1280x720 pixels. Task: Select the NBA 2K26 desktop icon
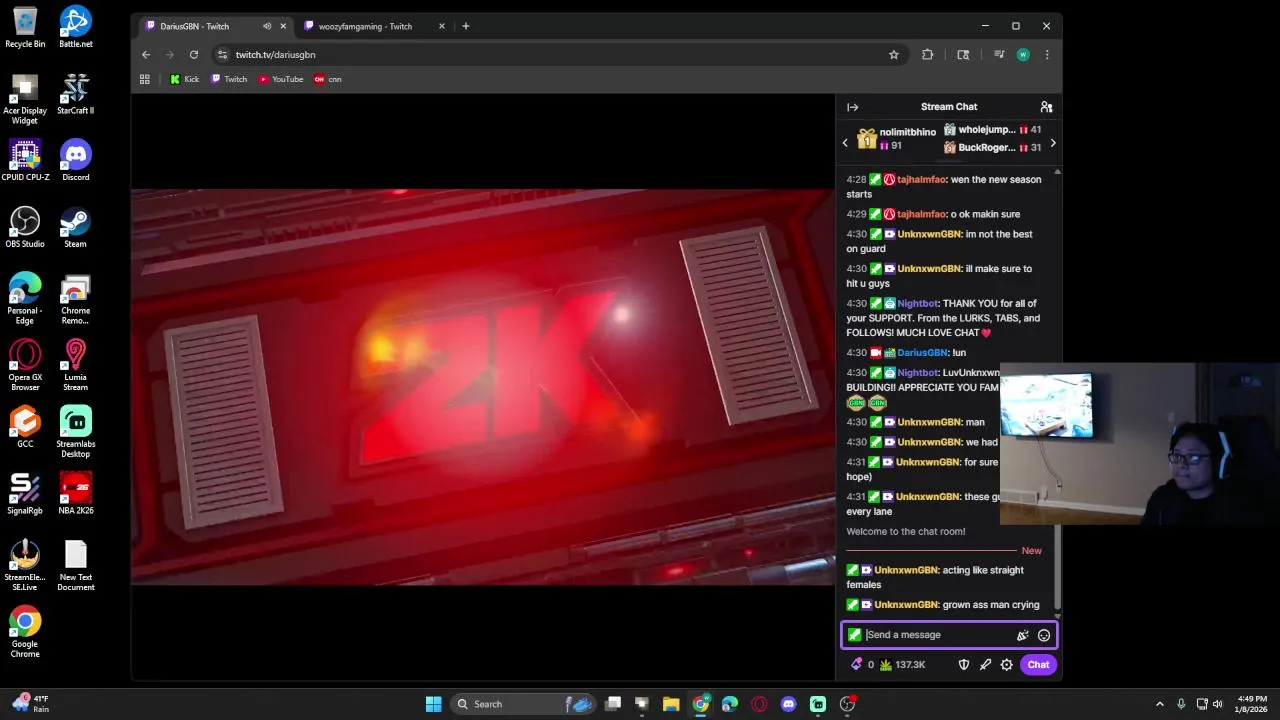(x=76, y=494)
